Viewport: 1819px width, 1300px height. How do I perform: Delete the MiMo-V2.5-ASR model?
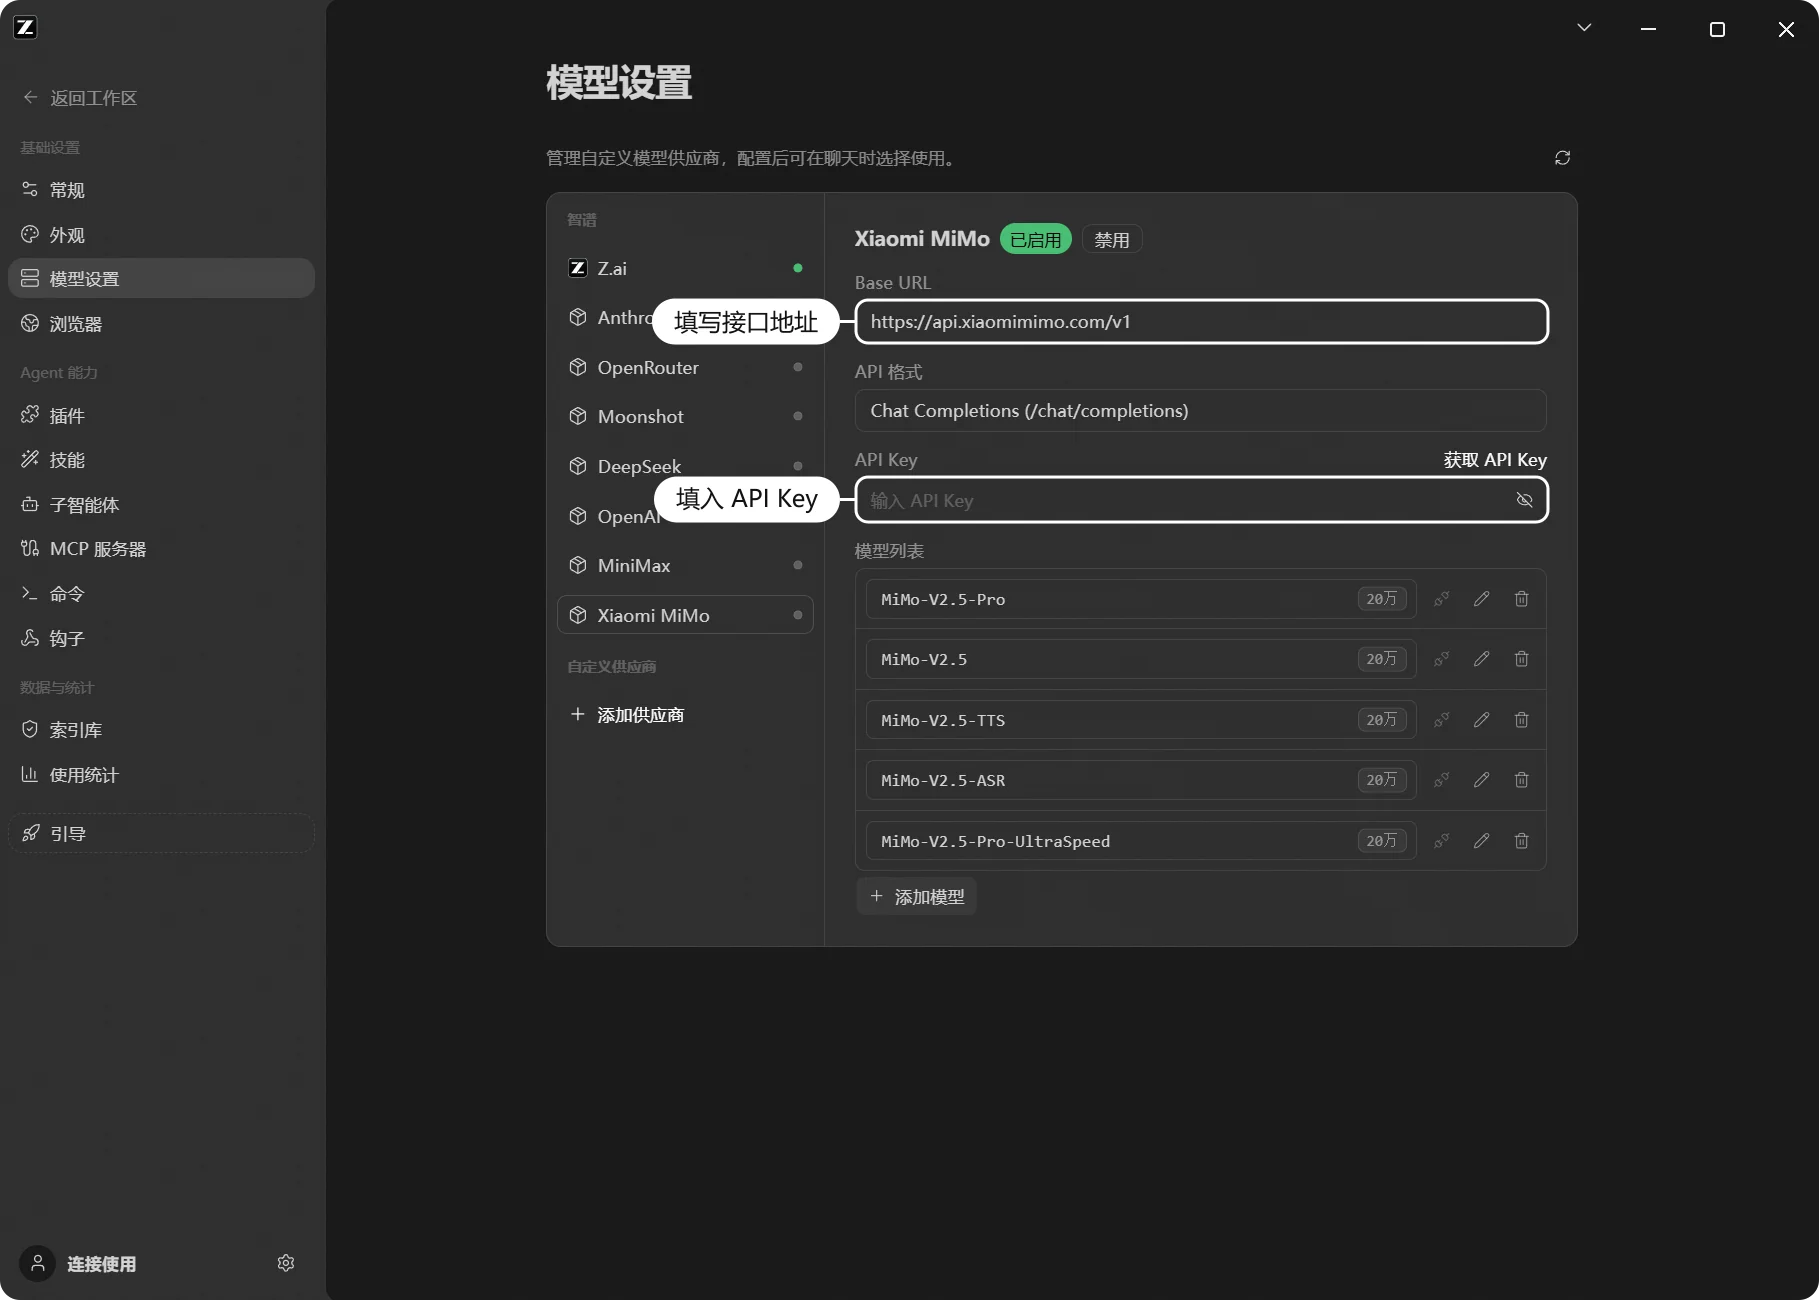[1521, 780]
